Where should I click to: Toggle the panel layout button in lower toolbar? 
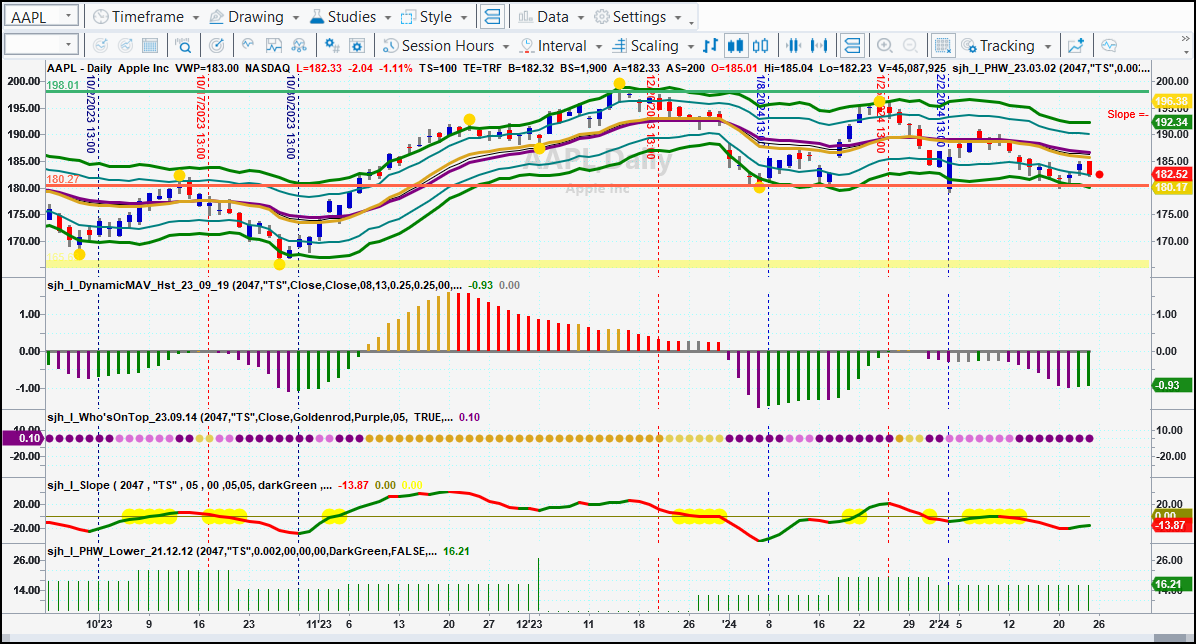coord(852,46)
